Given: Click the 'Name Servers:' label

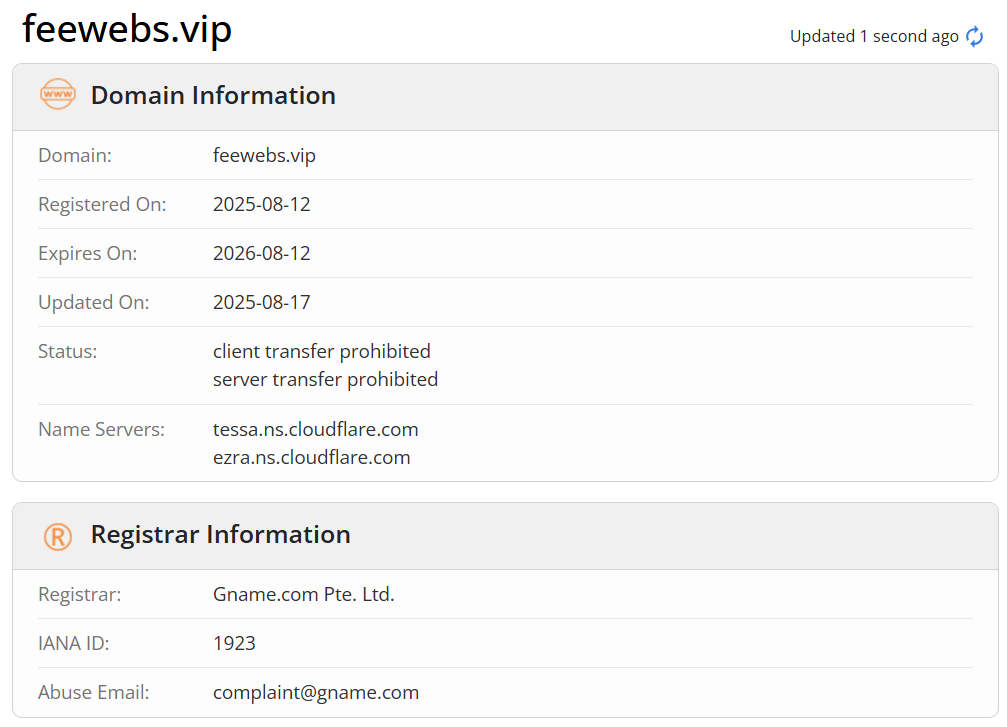Looking at the screenshot, I should [101, 429].
